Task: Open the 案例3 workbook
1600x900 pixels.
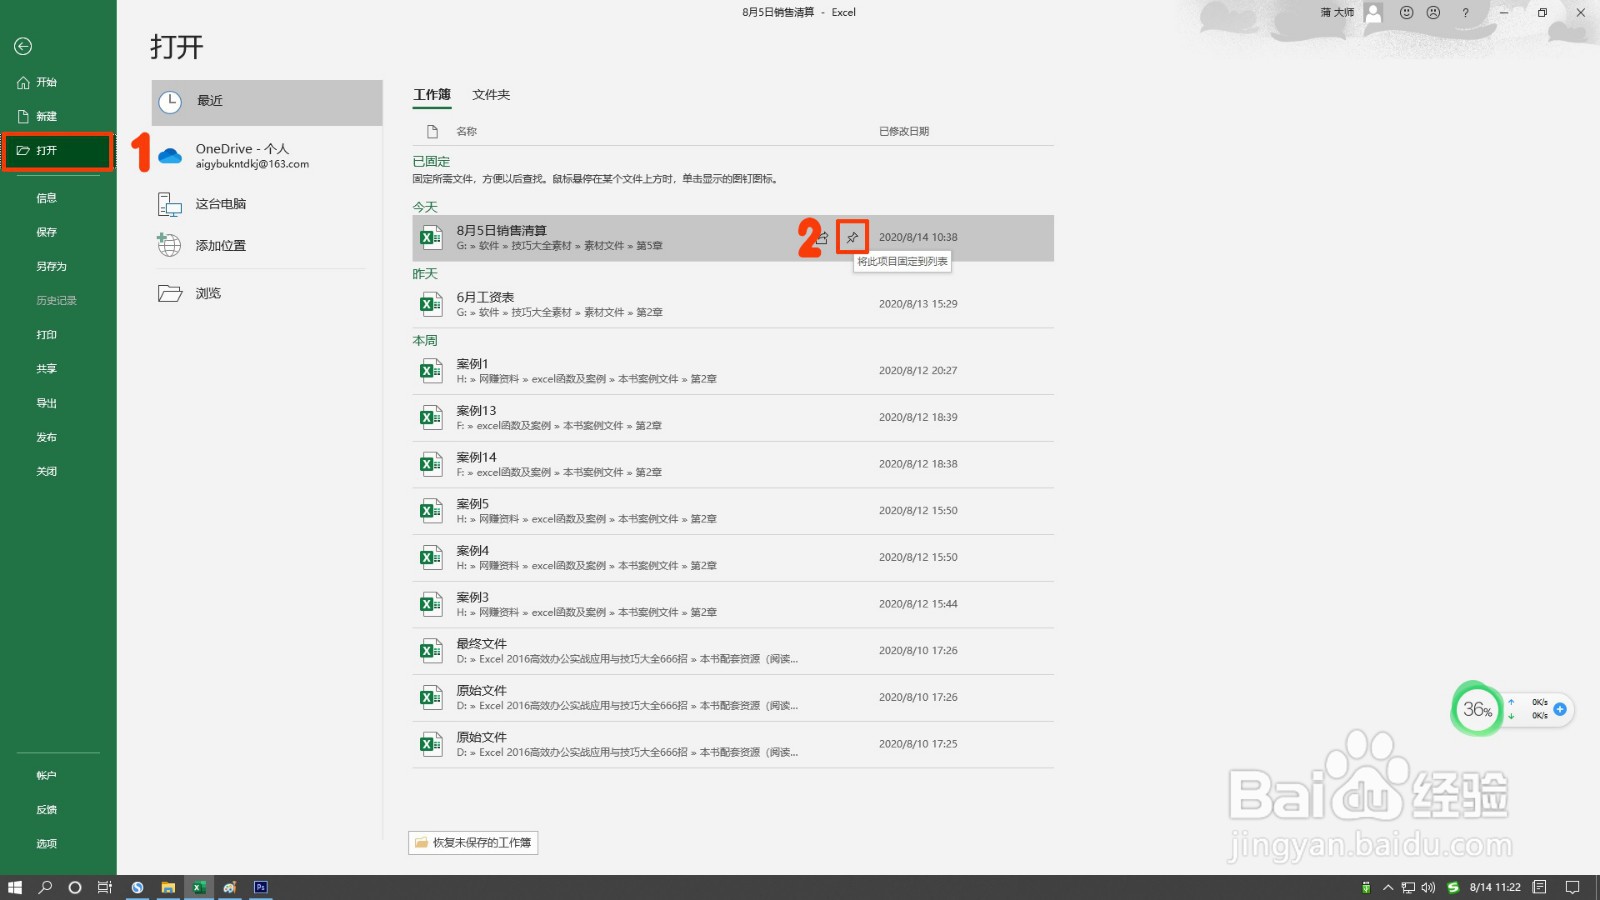Action: 733,604
